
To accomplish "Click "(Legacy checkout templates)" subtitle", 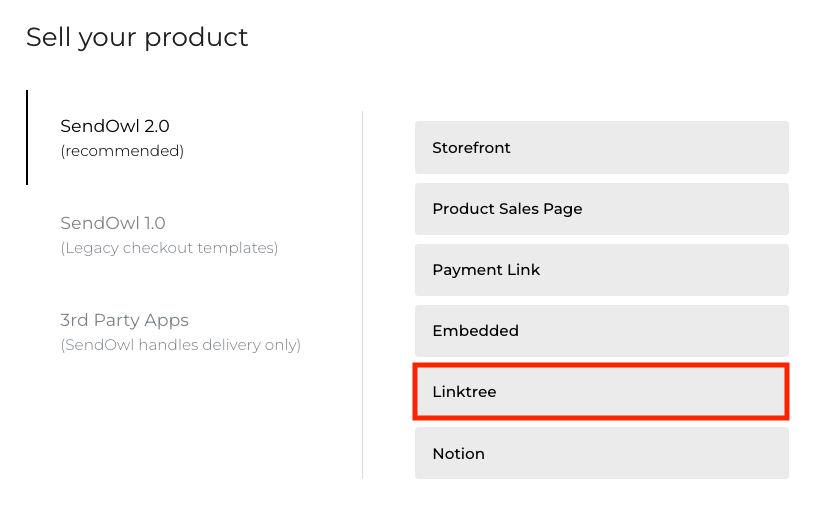I will pyautogui.click(x=169, y=248).
